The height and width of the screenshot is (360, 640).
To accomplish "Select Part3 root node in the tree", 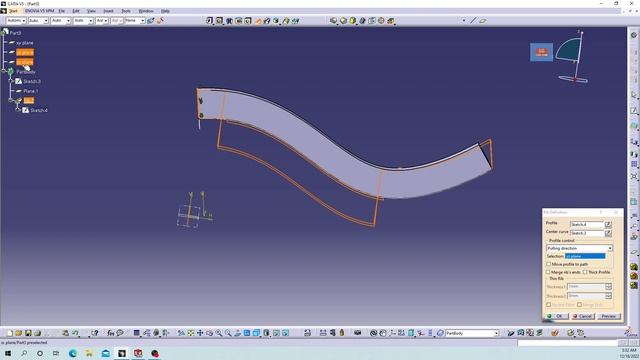I will point(16,33).
